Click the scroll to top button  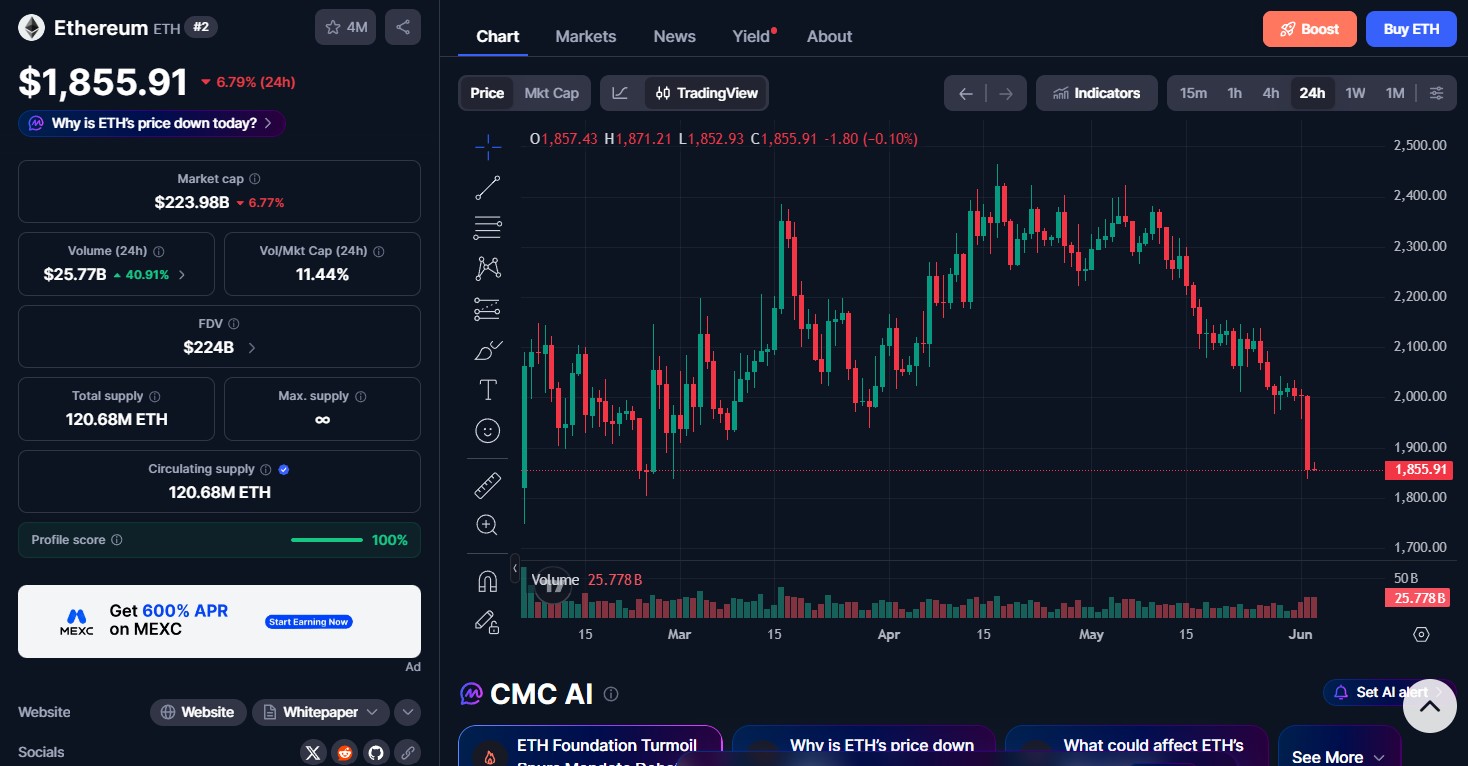coord(1430,706)
